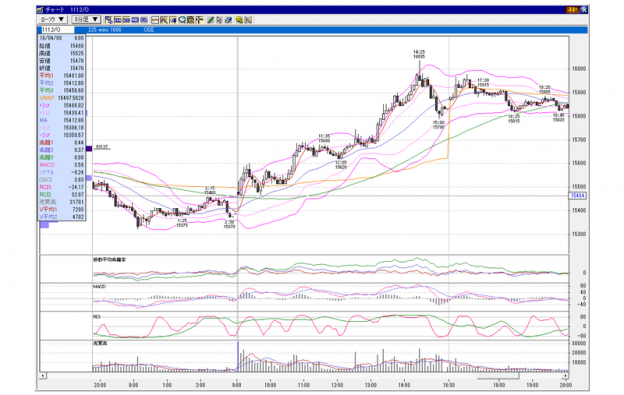
Task: Click the horizontal scrollbar thumb near 18:00
Action: coord(498,376)
